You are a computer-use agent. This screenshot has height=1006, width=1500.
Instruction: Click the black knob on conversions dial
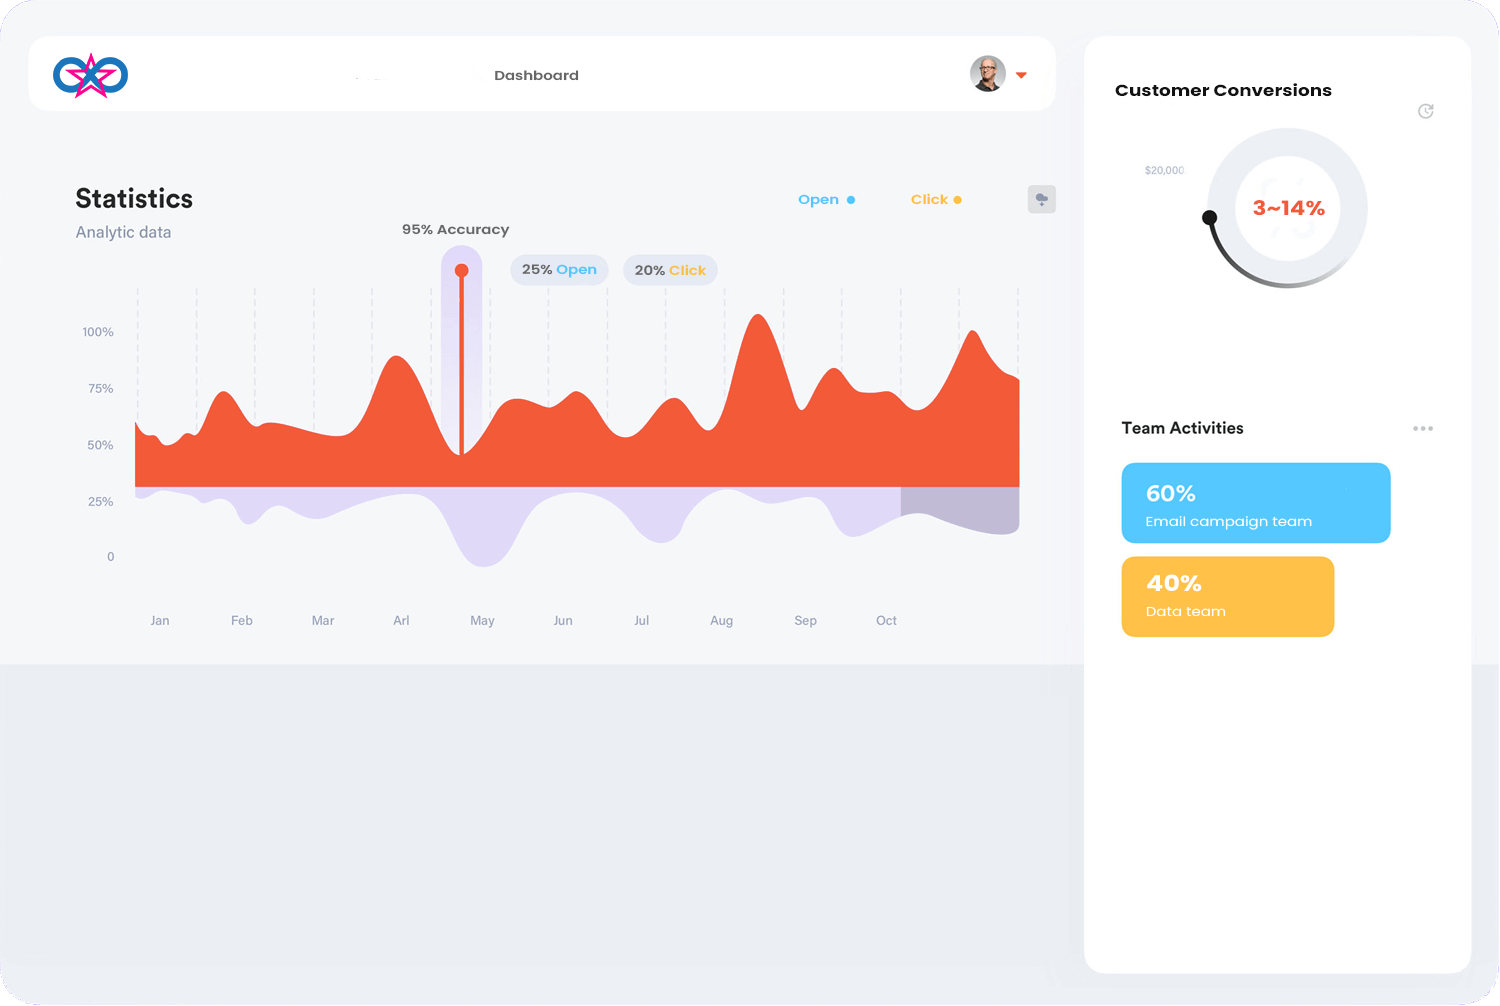1209,217
